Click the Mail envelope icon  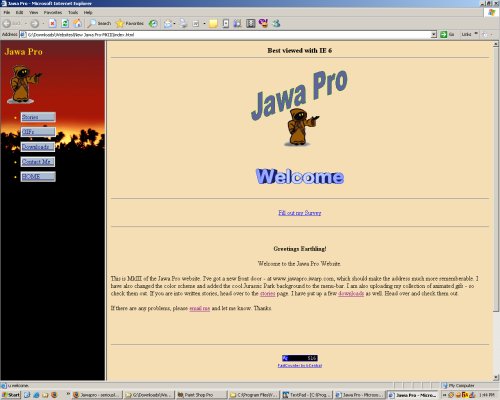click(x=168, y=24)
